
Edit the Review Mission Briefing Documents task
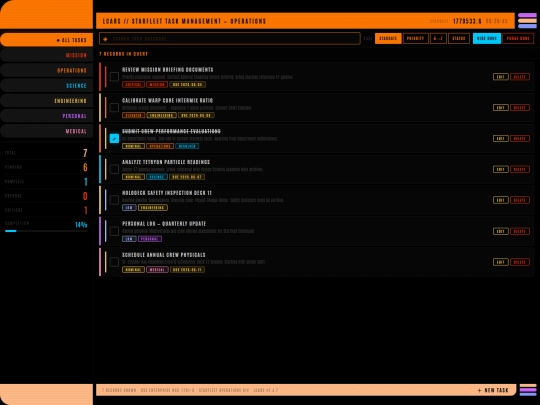point(500,77)
